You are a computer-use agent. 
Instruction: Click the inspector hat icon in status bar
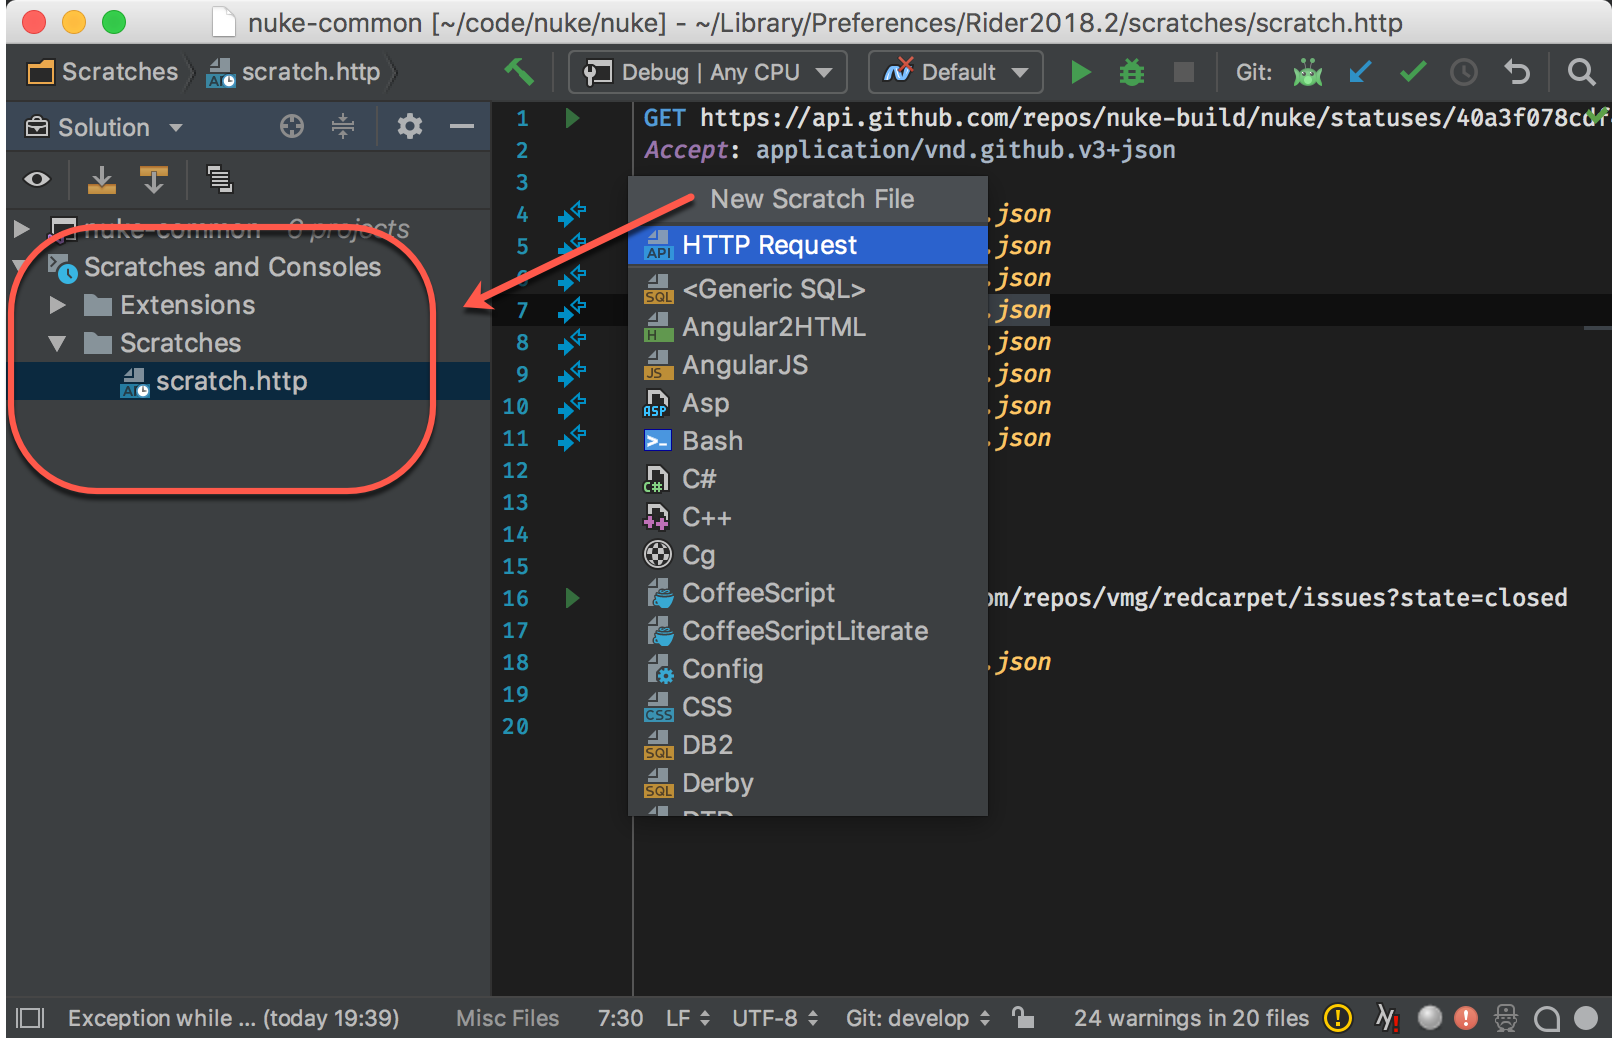pyautogui.click(x=1505, y=1018)
